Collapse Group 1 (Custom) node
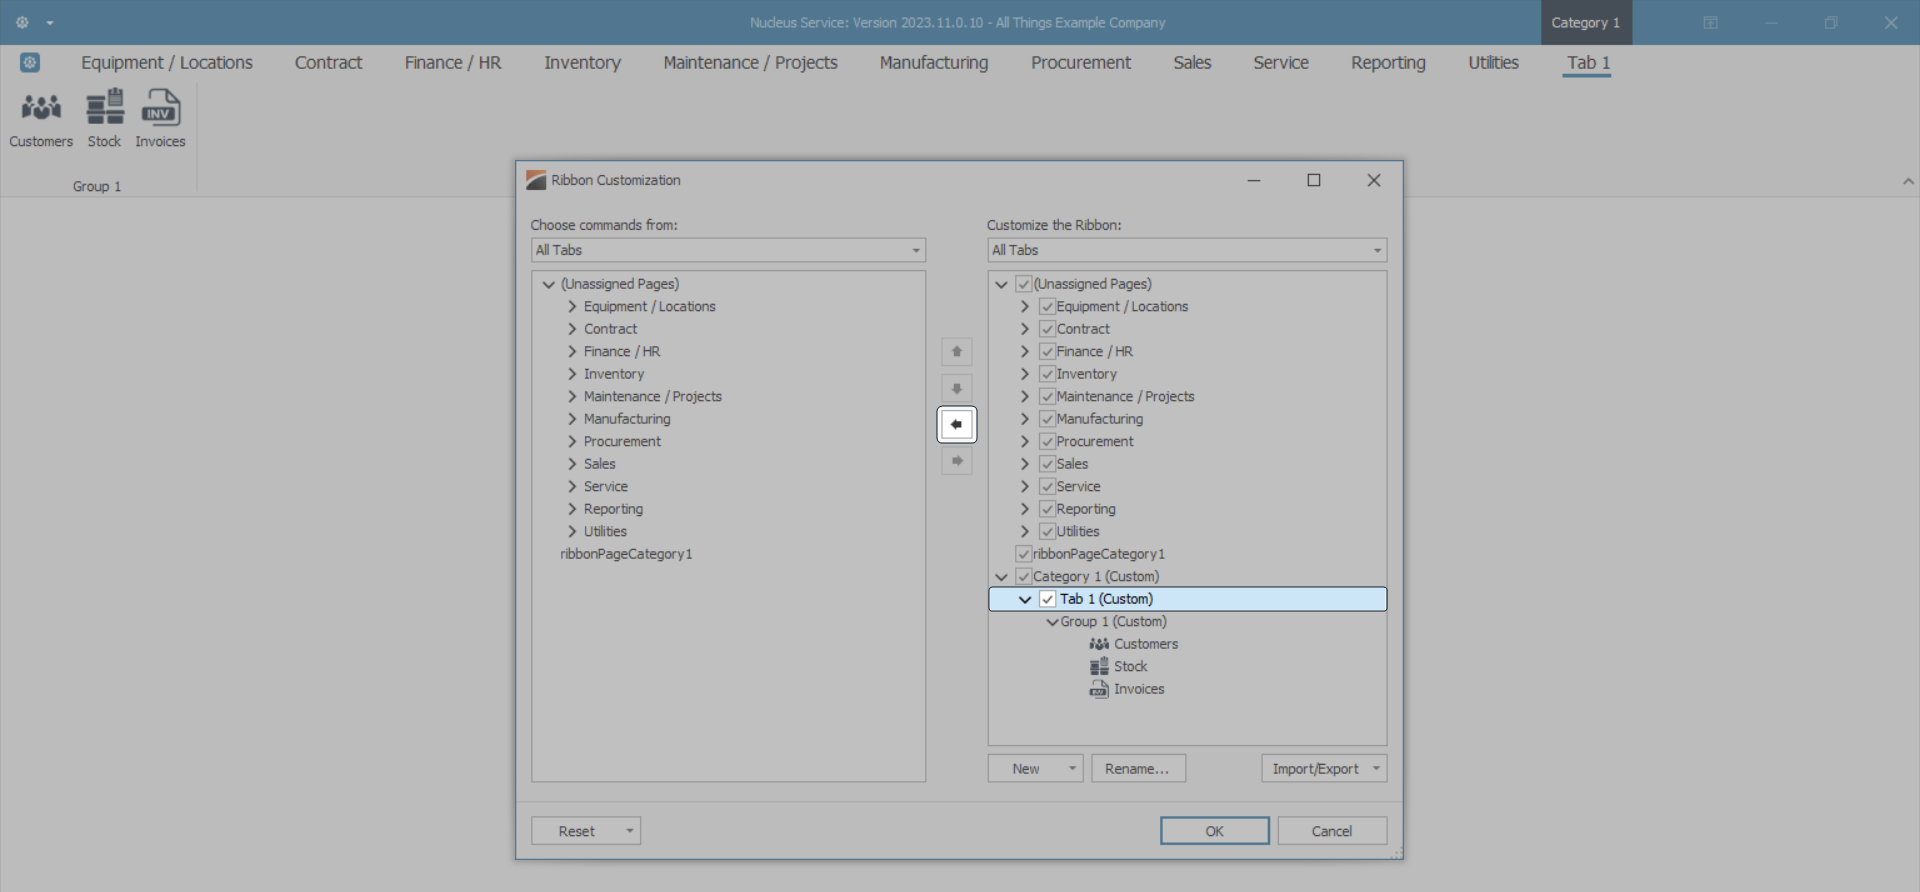This screenshot has height=892, width=1920. click(x=1052, y=622)
